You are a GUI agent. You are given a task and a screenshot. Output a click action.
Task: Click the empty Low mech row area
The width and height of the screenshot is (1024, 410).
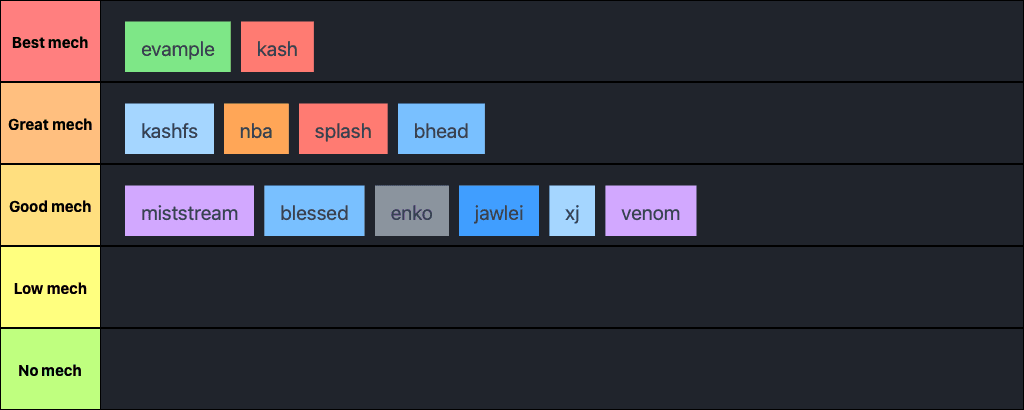tap(560, 288)
